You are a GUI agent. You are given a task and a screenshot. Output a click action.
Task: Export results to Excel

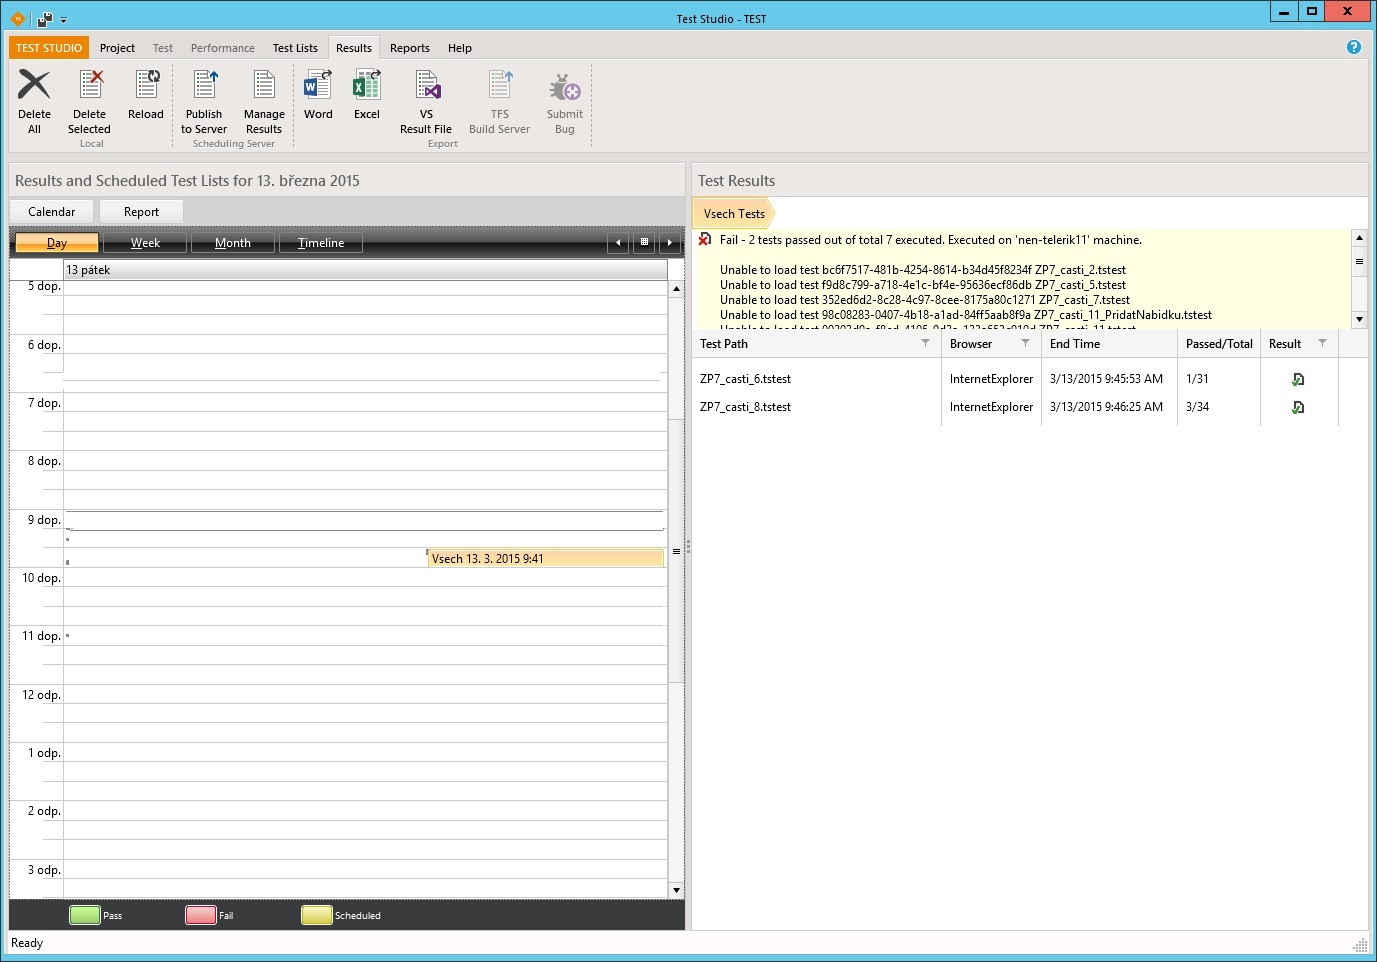[367, 87]
